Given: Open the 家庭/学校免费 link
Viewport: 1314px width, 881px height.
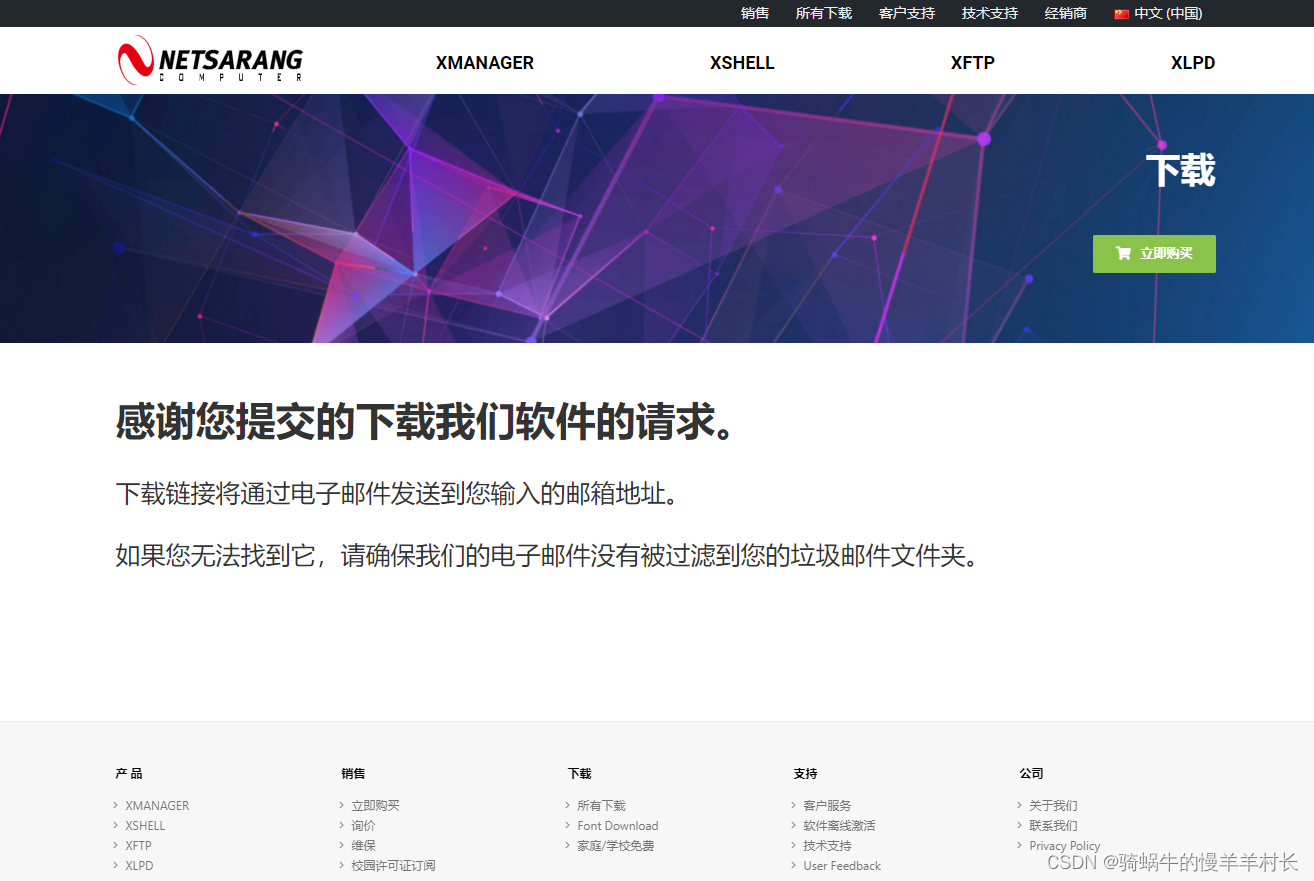Looking at the screenshot, I should tap(615, 846).
